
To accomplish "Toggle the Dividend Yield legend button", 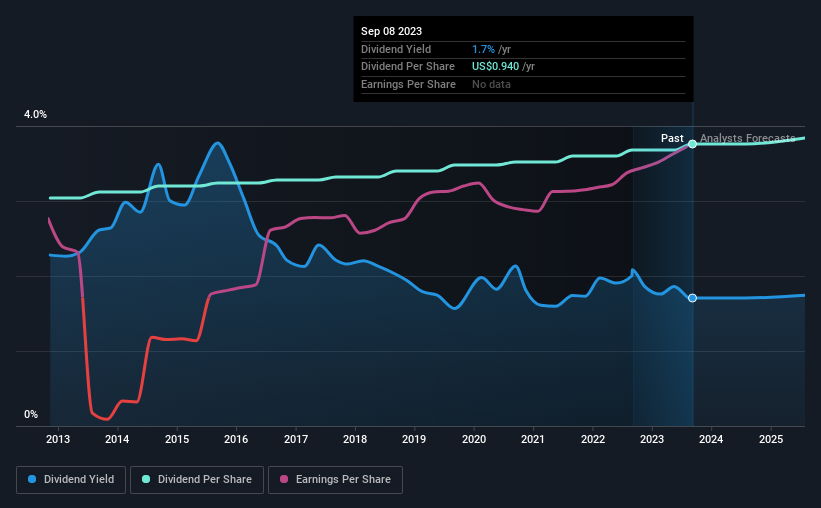I will [71, 480].
